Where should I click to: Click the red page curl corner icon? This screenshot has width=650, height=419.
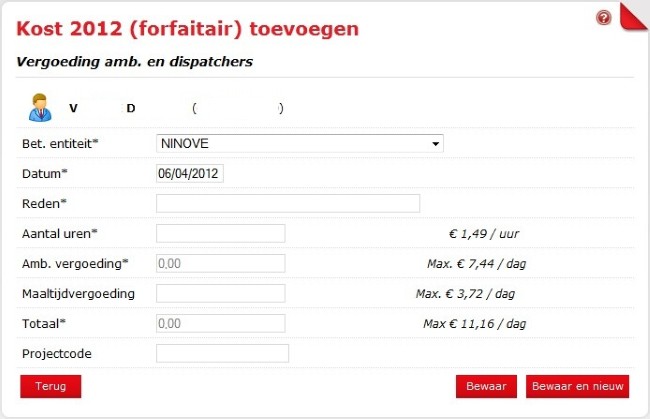[x=634, y=17]
